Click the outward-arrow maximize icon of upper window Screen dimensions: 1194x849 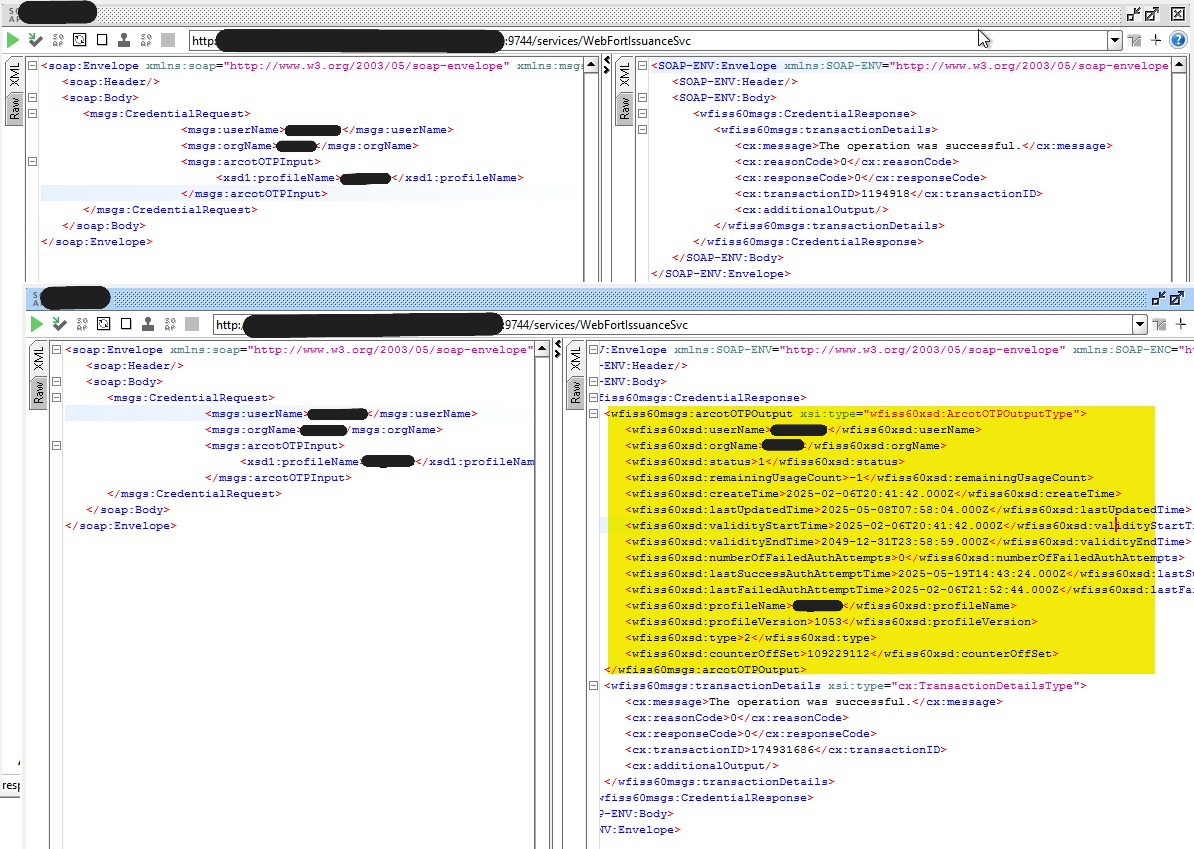(1152, 14)
